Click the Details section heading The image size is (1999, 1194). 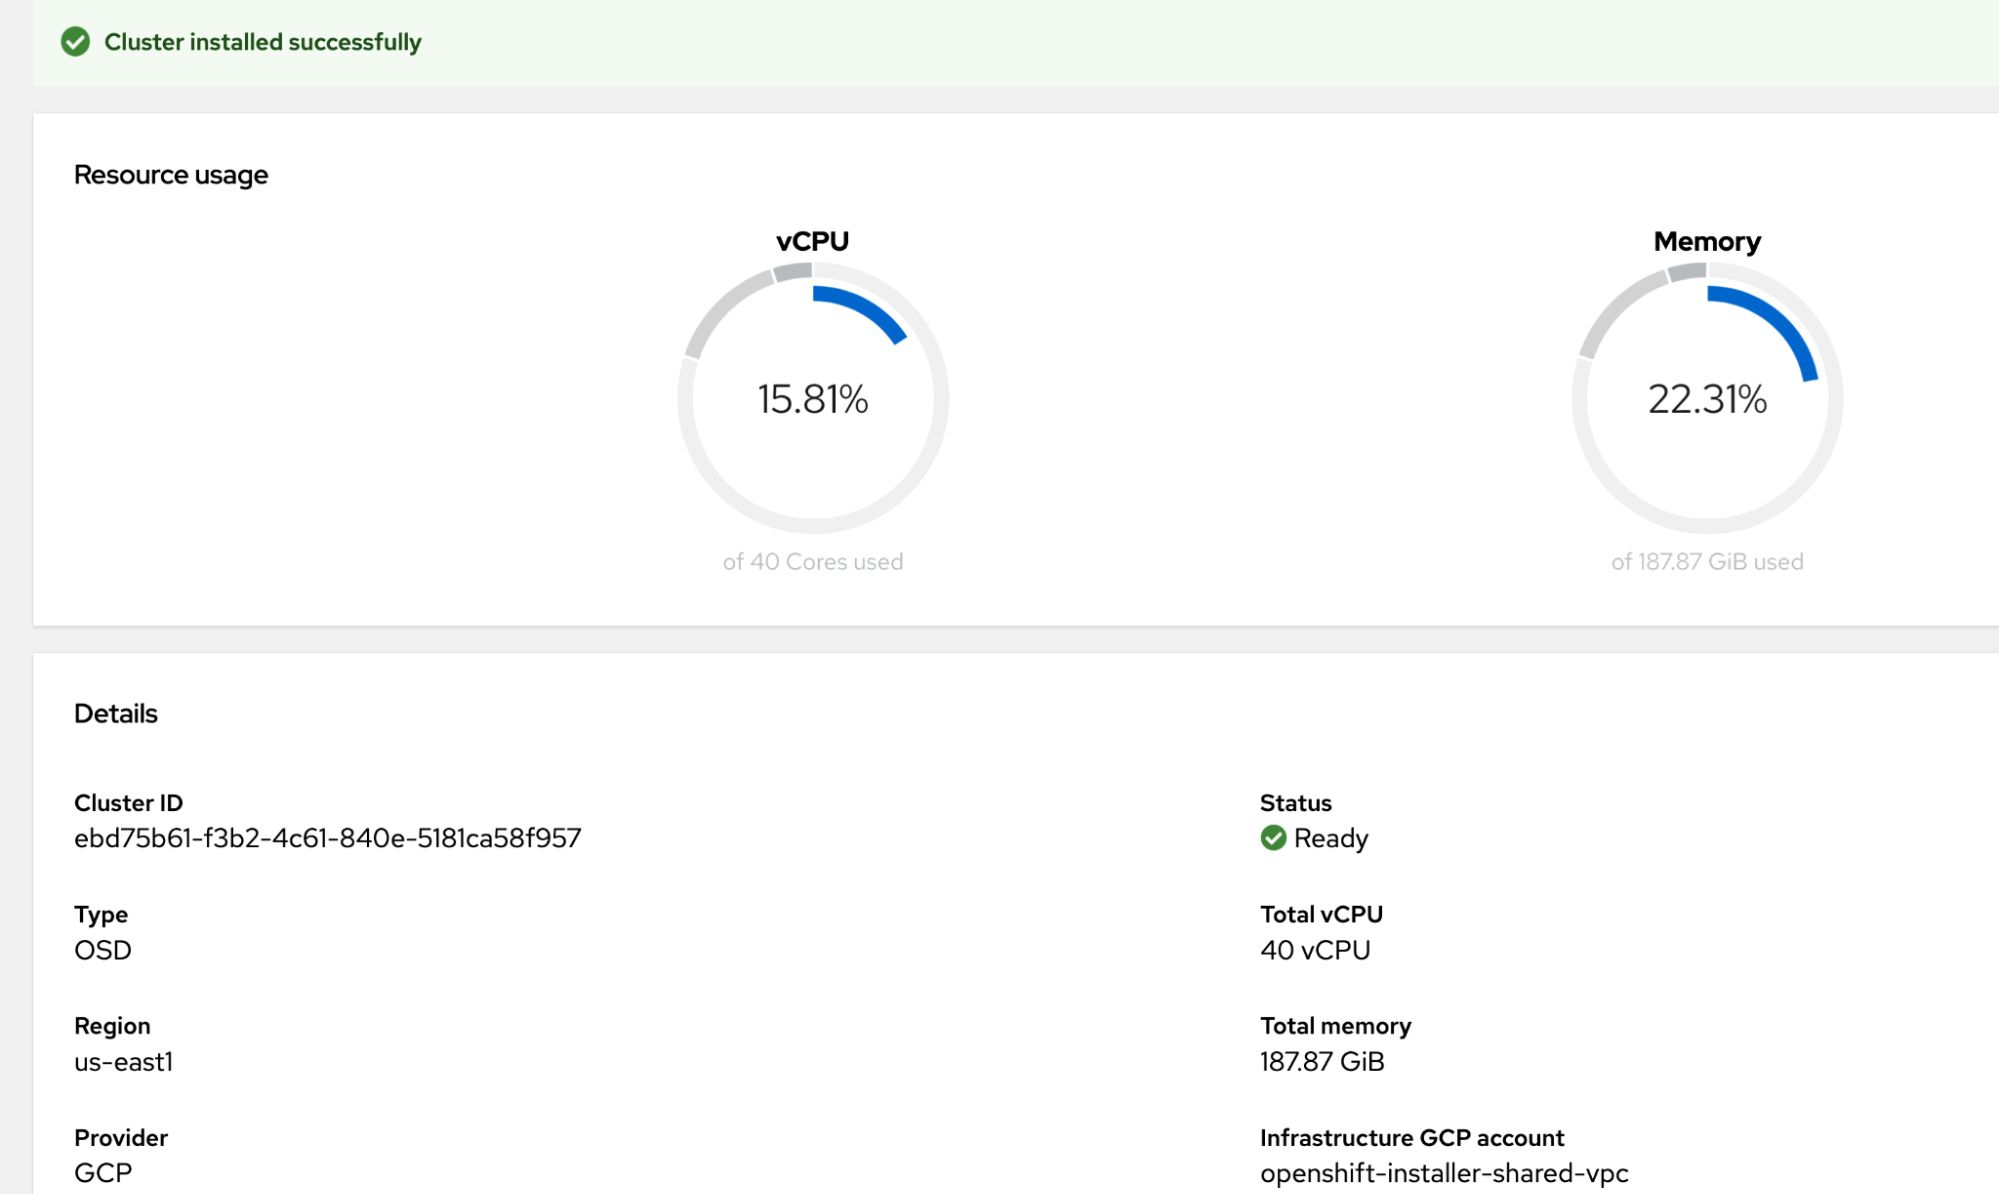pos(115,713)
